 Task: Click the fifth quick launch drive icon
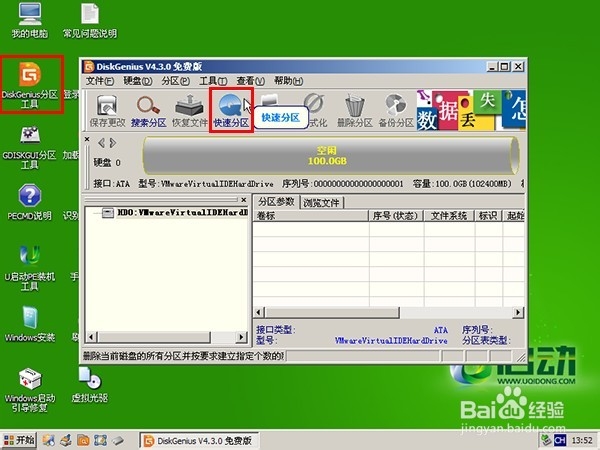click(x=117, y=440)
